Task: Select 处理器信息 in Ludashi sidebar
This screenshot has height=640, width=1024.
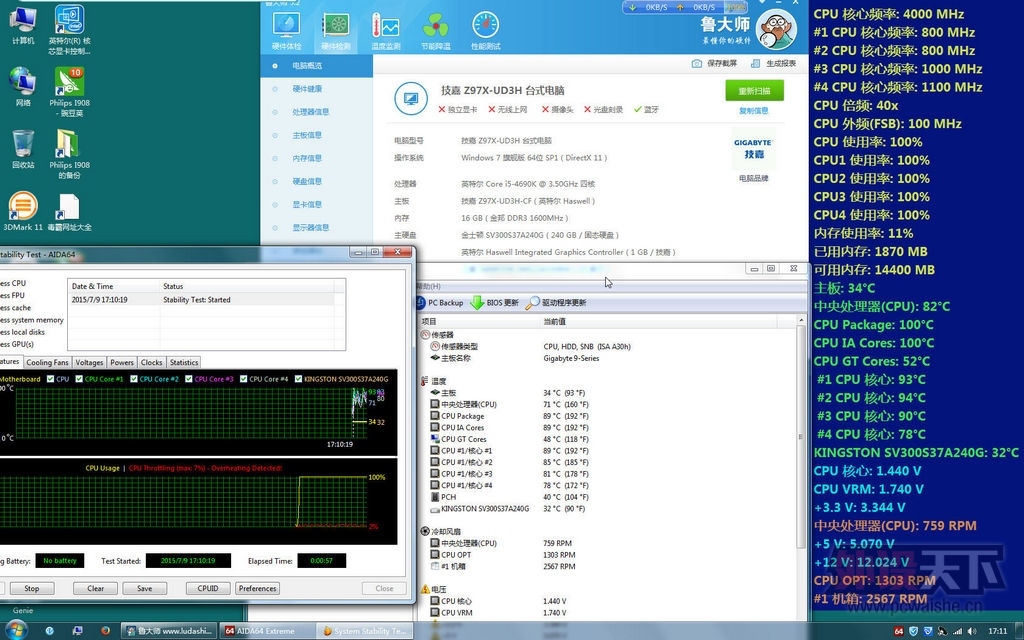Action: [317, 112]
